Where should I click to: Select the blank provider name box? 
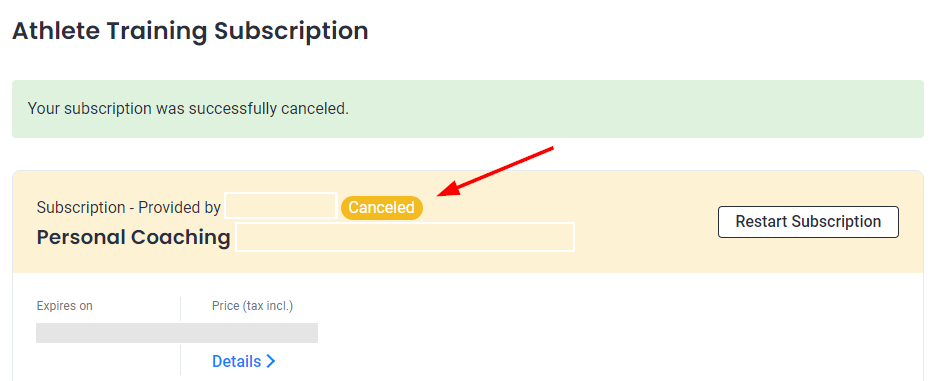(x=281, y=206)
